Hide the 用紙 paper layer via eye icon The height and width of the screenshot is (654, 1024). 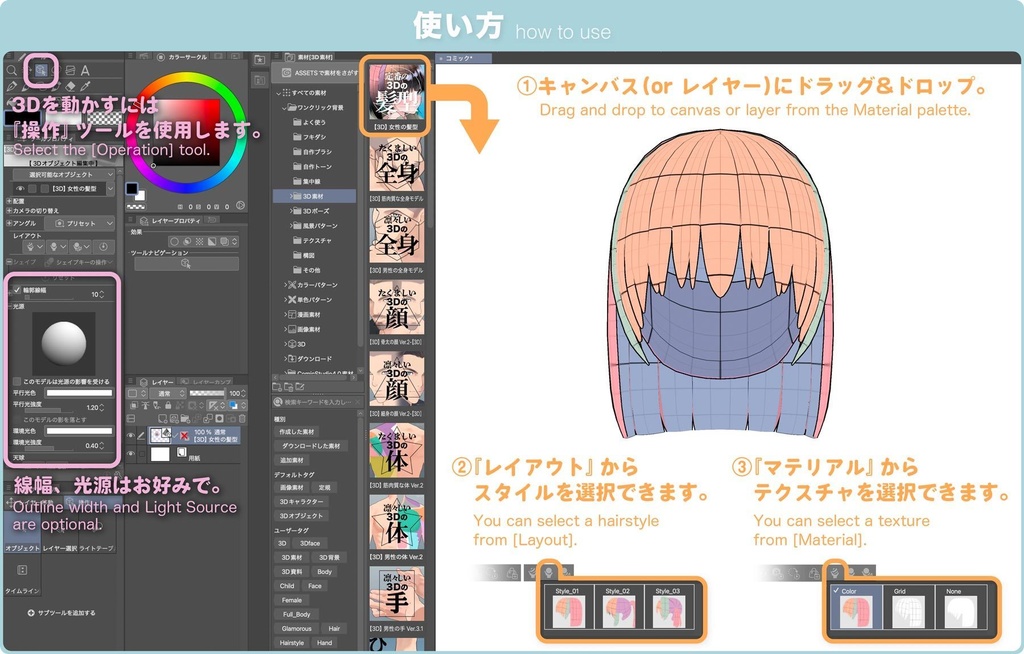131,453
